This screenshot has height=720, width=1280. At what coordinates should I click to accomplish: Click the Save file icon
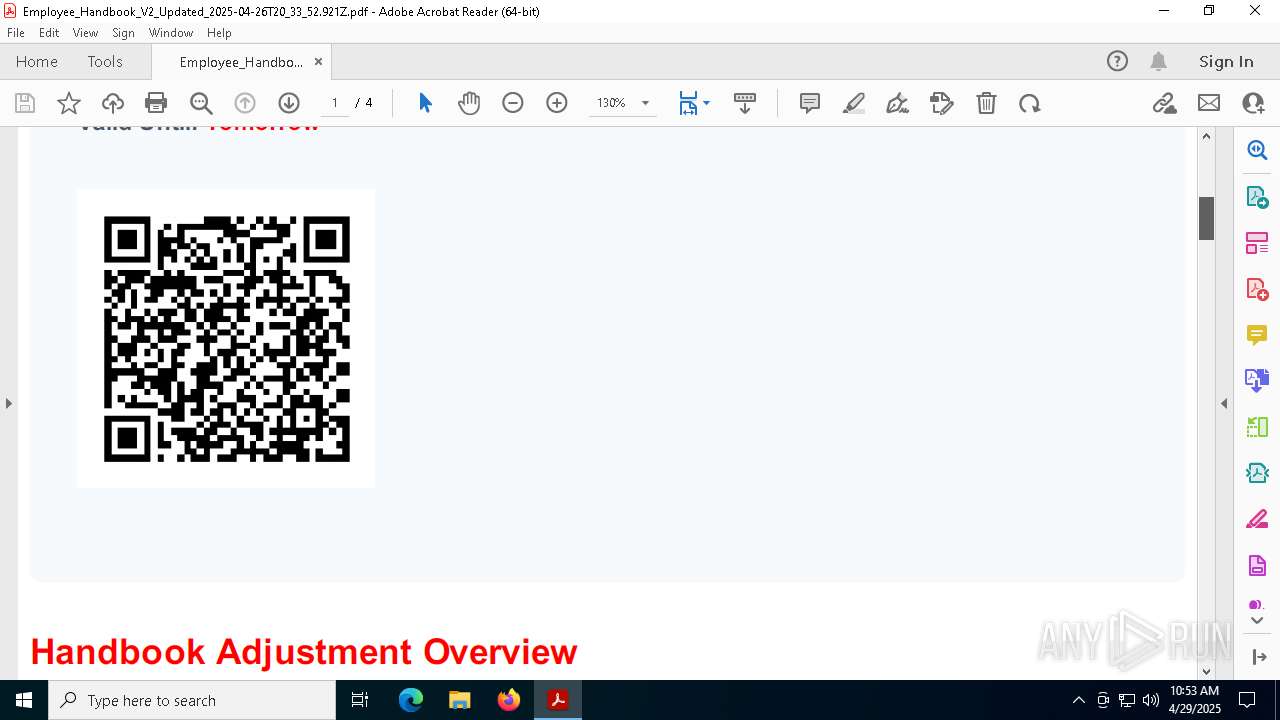click(25, 103)
